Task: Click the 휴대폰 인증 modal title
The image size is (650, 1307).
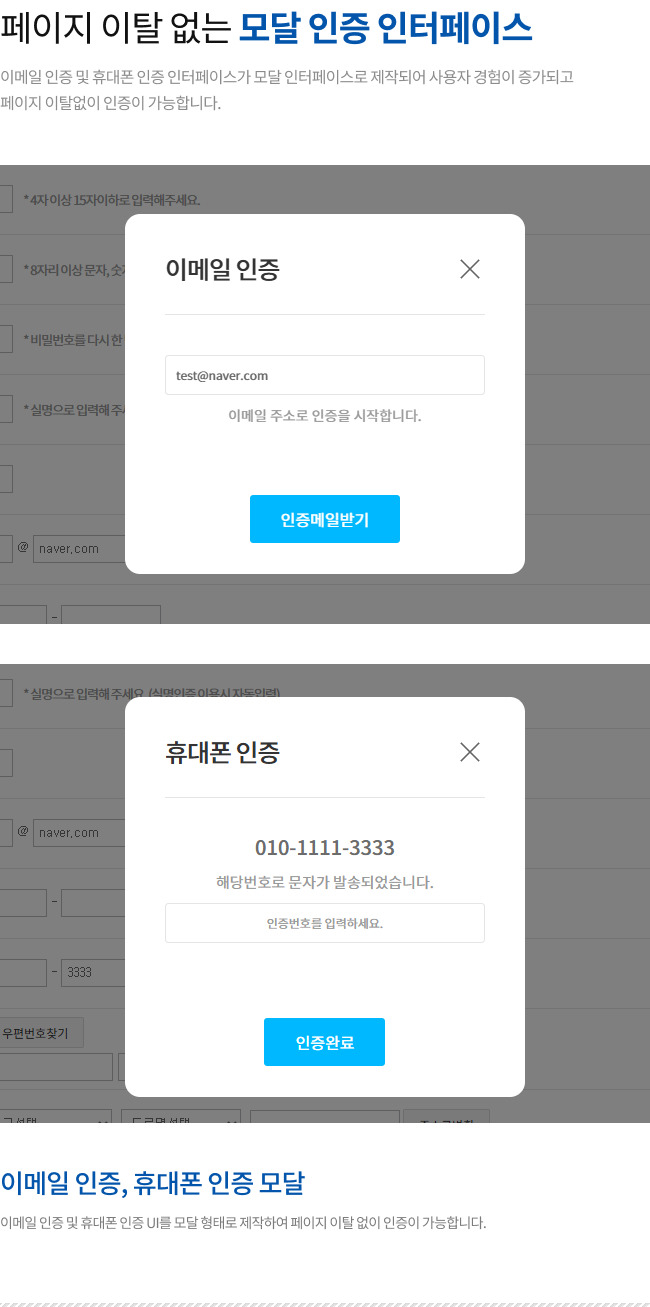Action: [222, 752]
